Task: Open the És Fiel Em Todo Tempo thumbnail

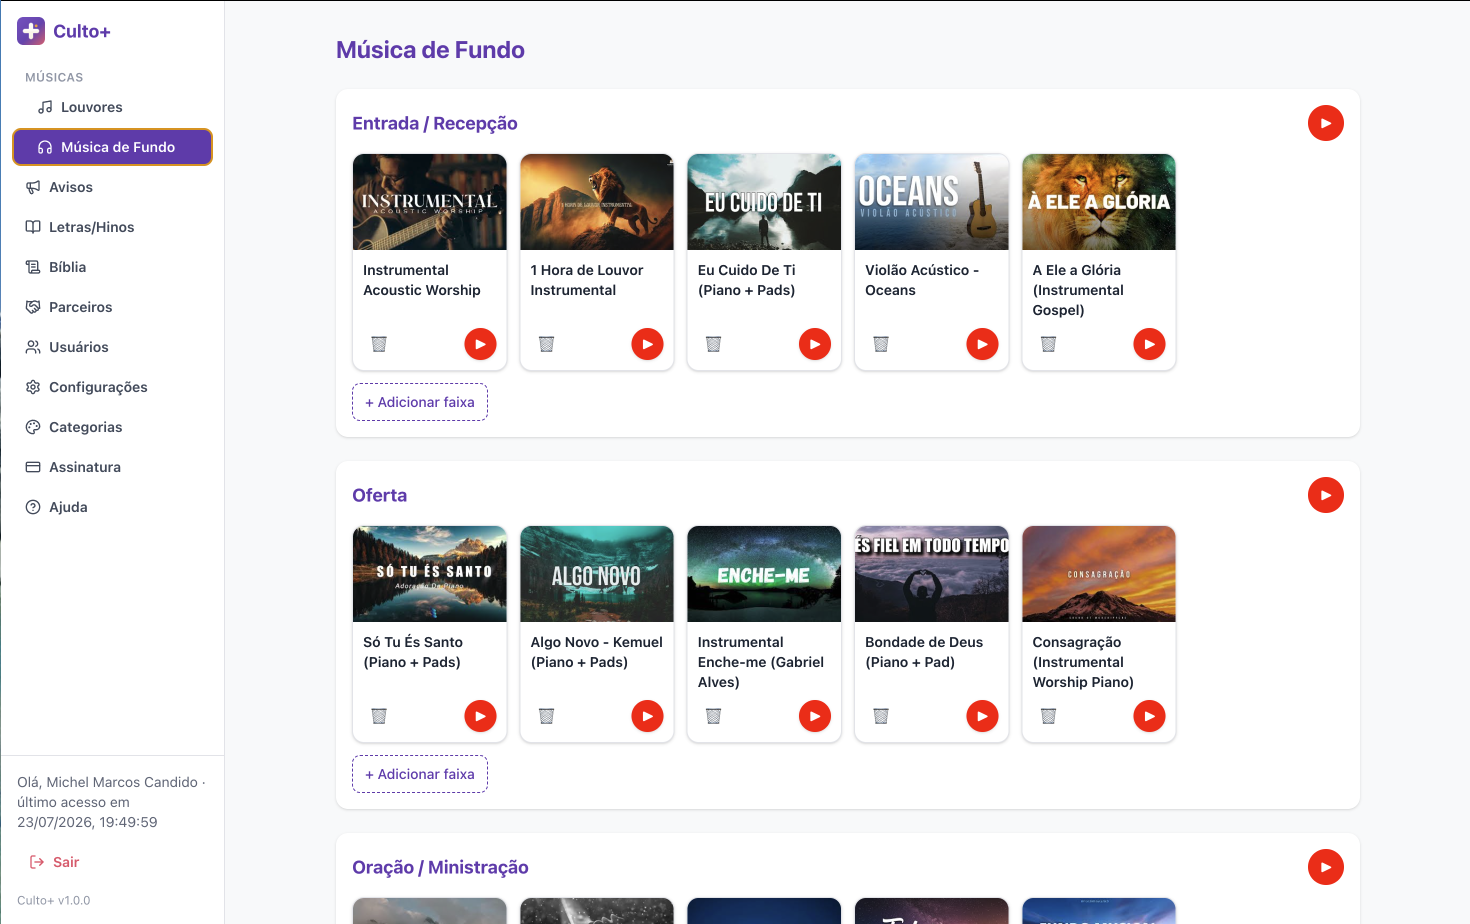Action: point(932,574)
